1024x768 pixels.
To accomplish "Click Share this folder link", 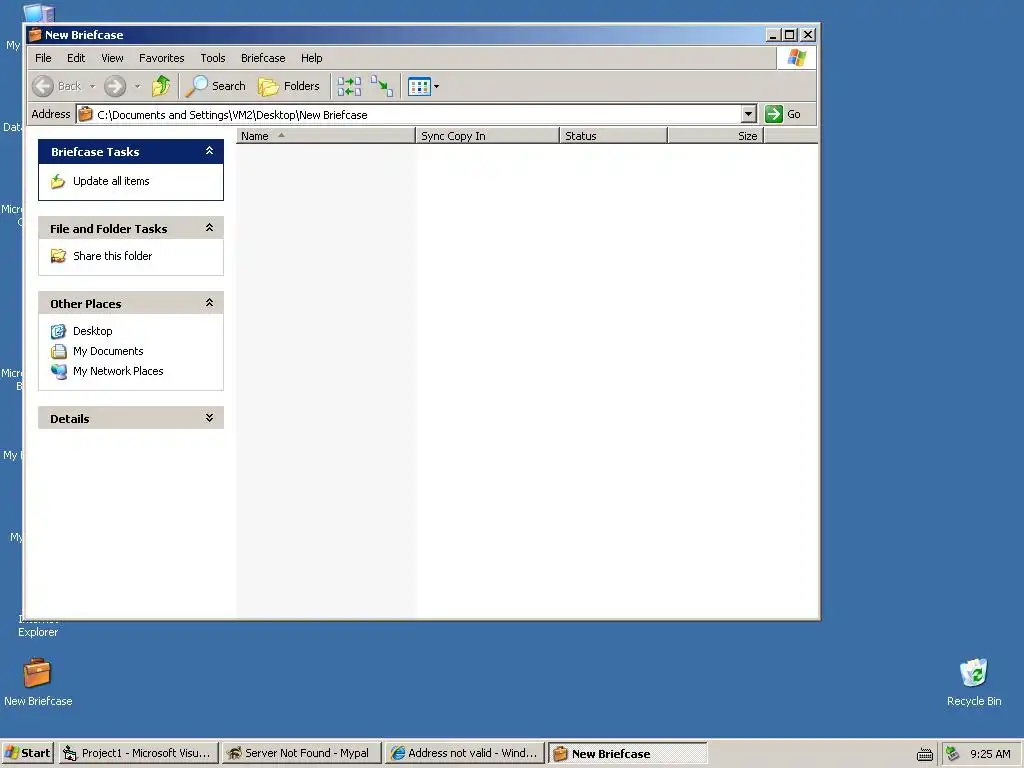I will tap(112, 256).
